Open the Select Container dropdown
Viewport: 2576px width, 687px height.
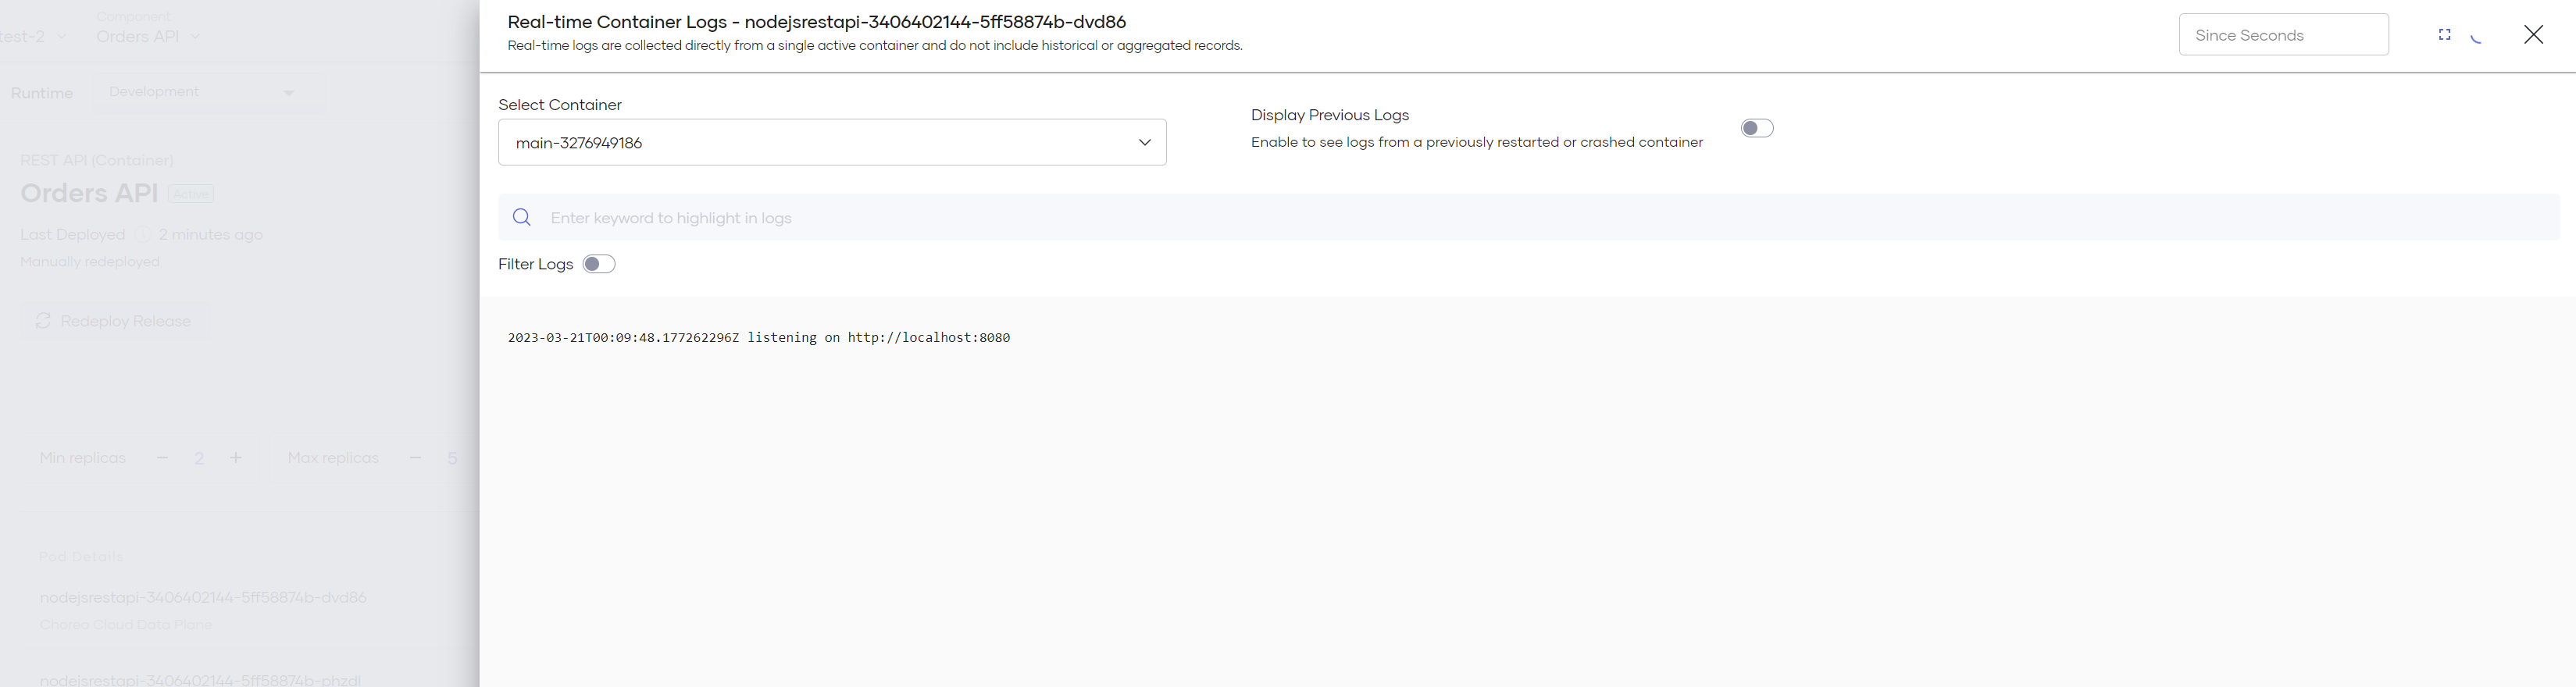[831, 142]
